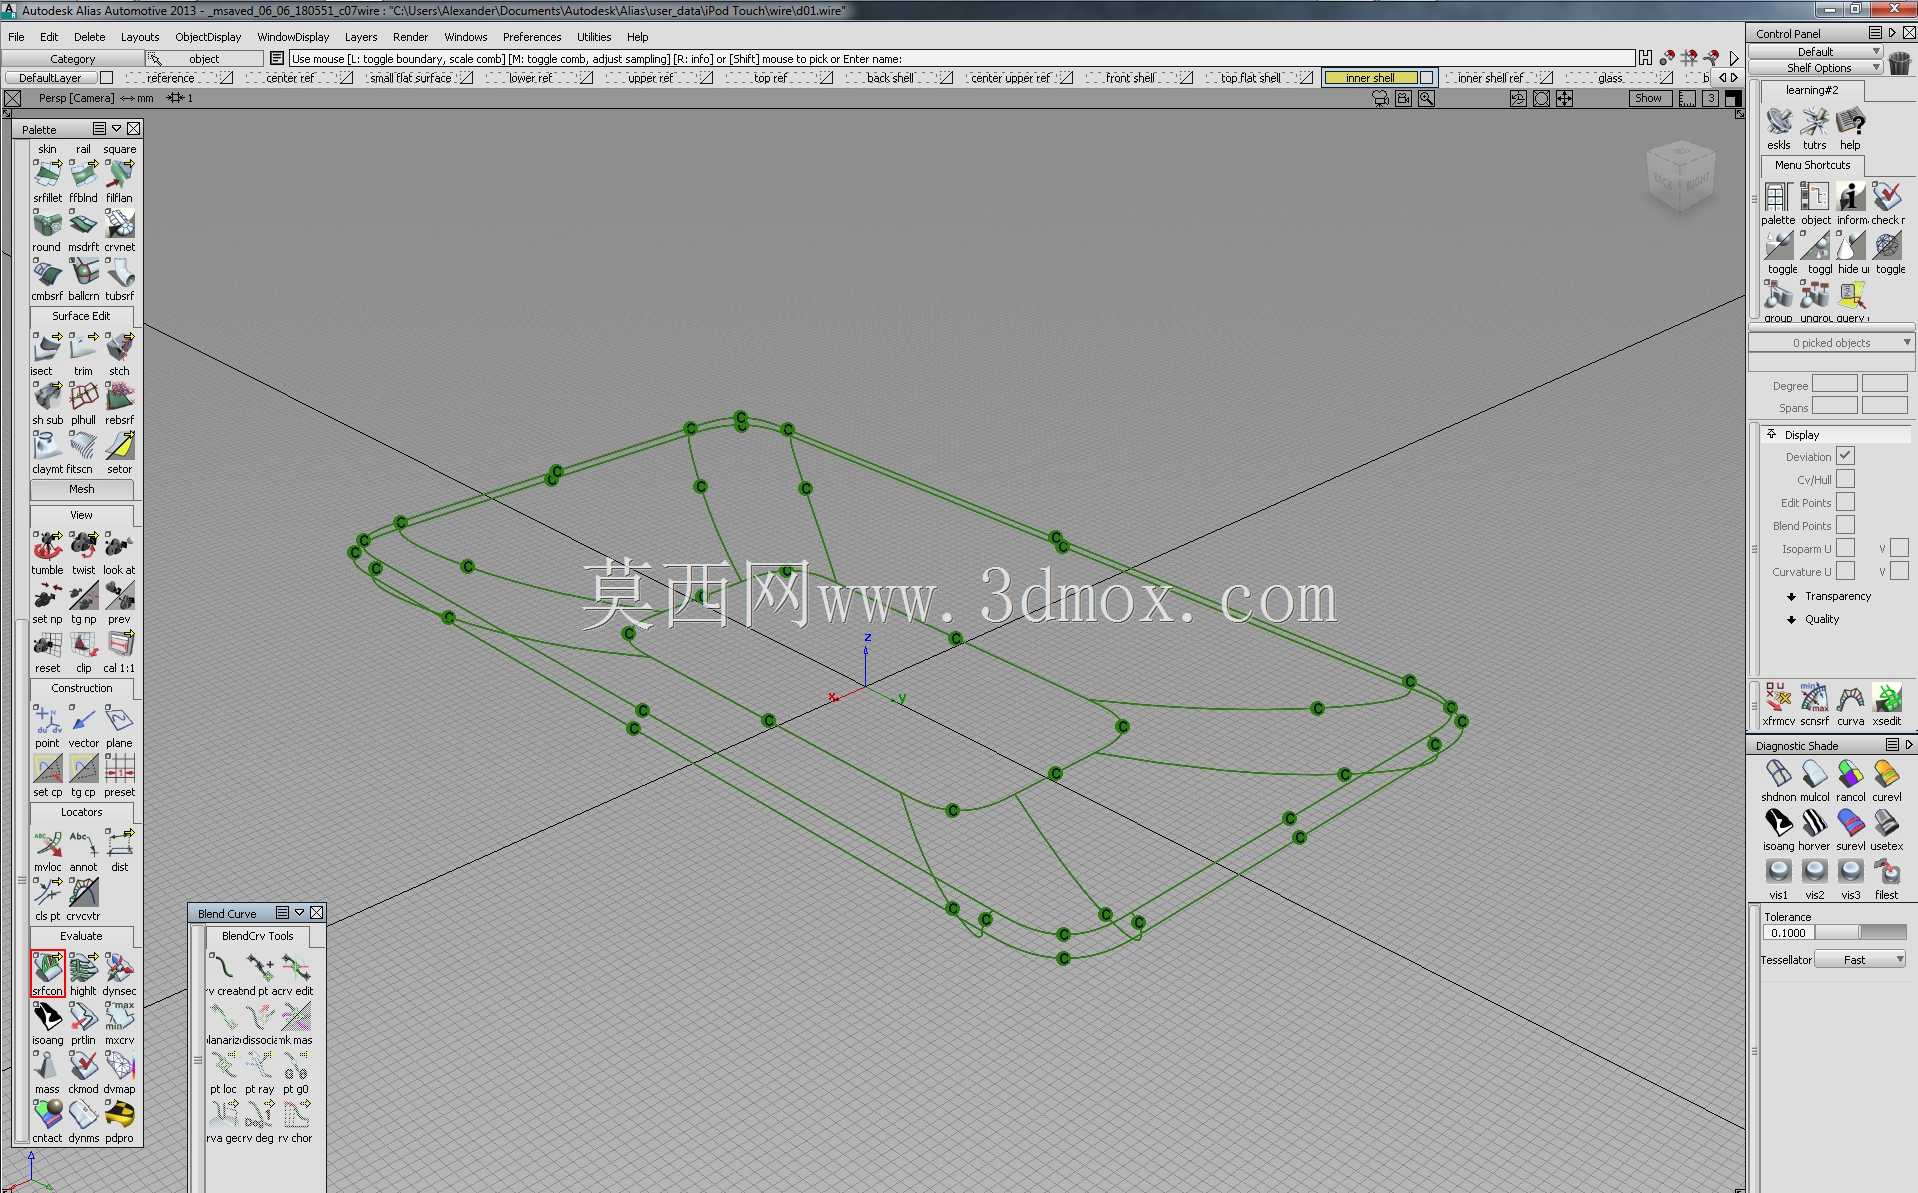Enable the Cv/Hull checkbox
1918x1193 pixels.
pos(1845,479)
